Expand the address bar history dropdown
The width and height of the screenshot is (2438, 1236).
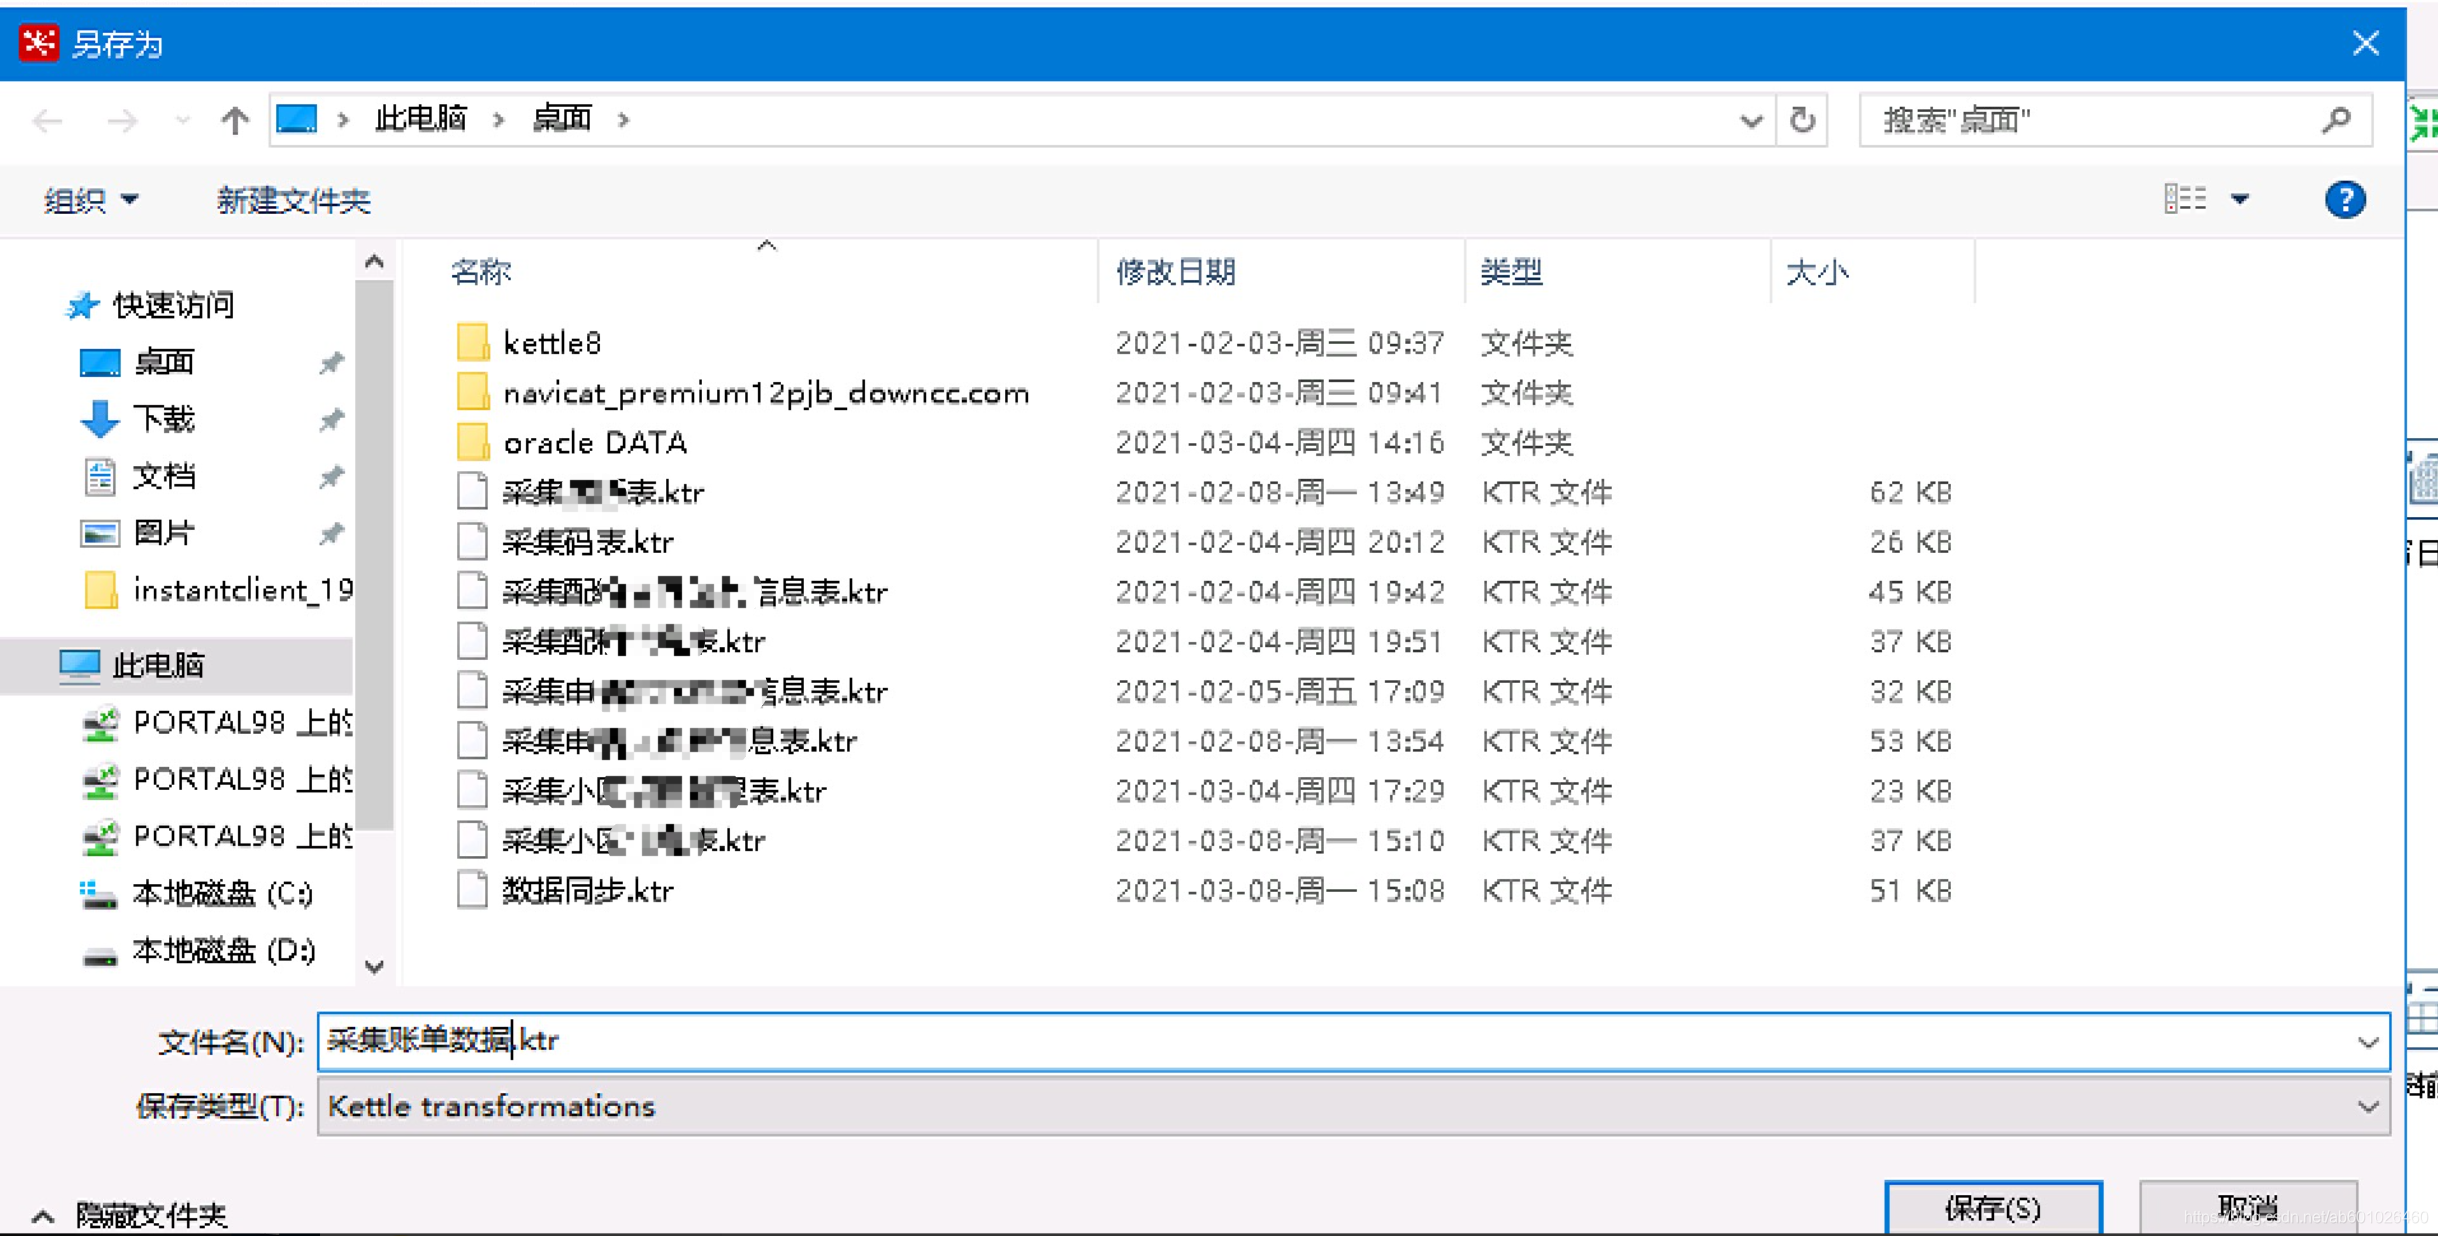[x=1751, y=121]
